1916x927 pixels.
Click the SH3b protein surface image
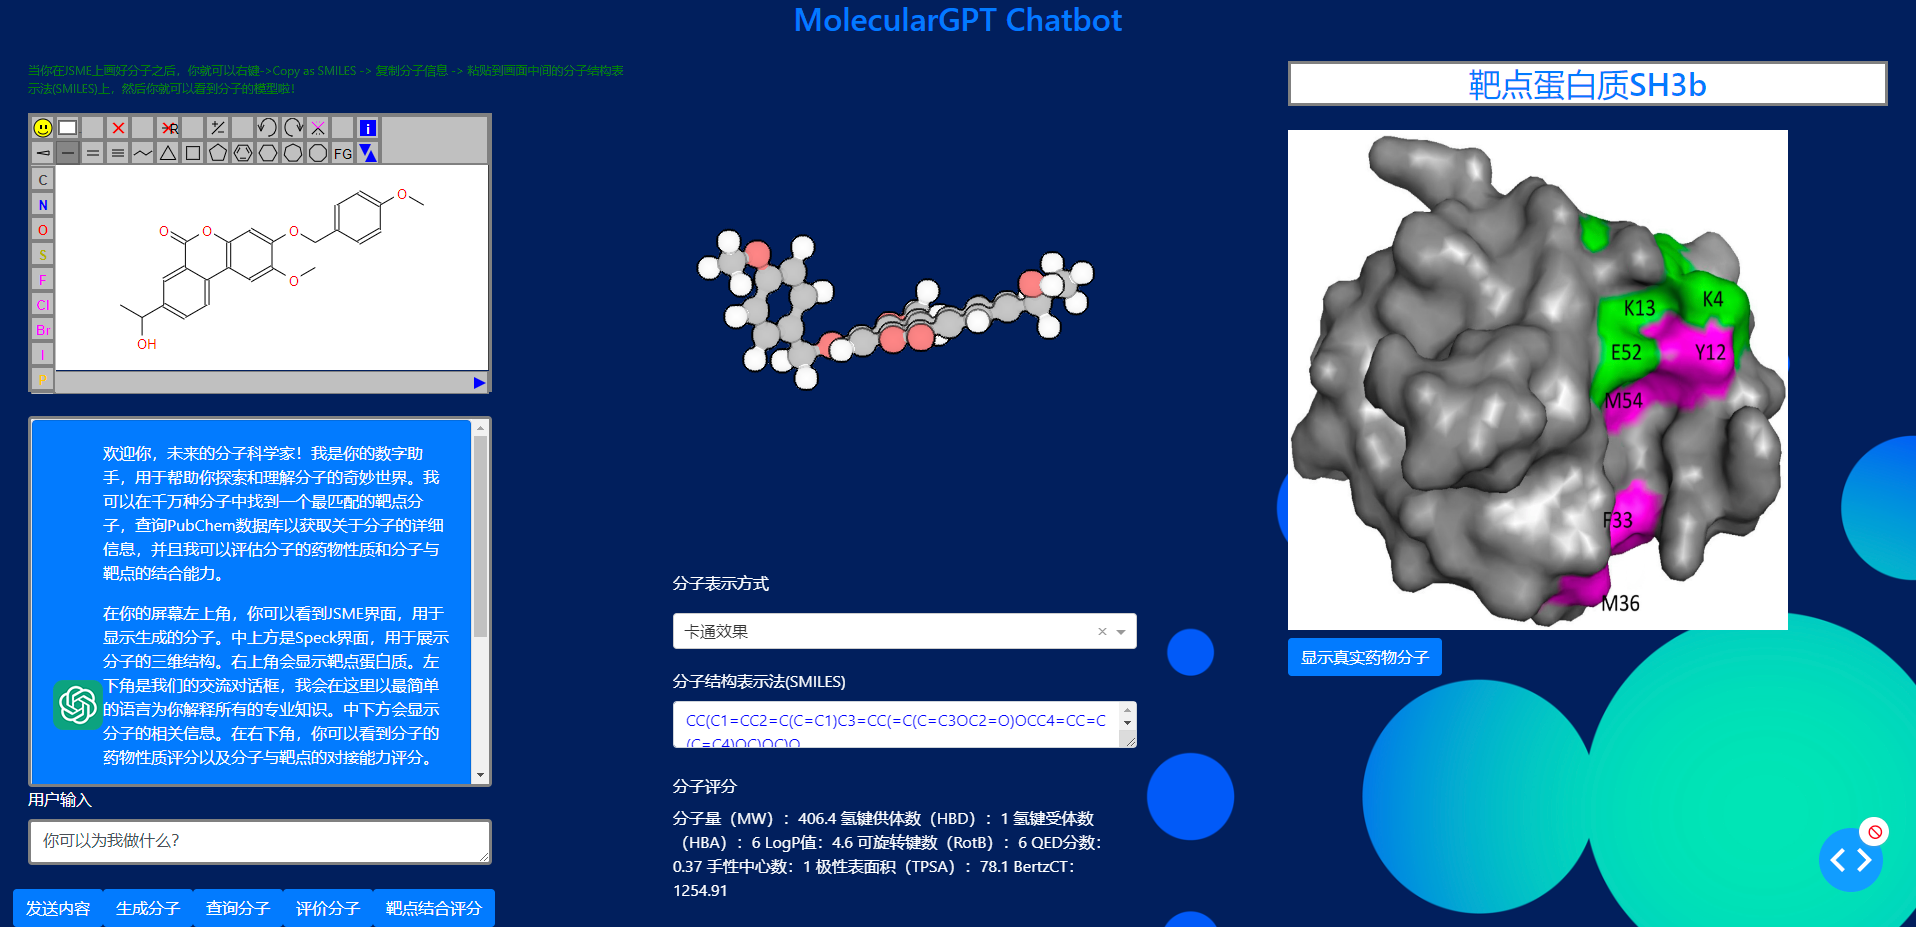coord(1538,380)
